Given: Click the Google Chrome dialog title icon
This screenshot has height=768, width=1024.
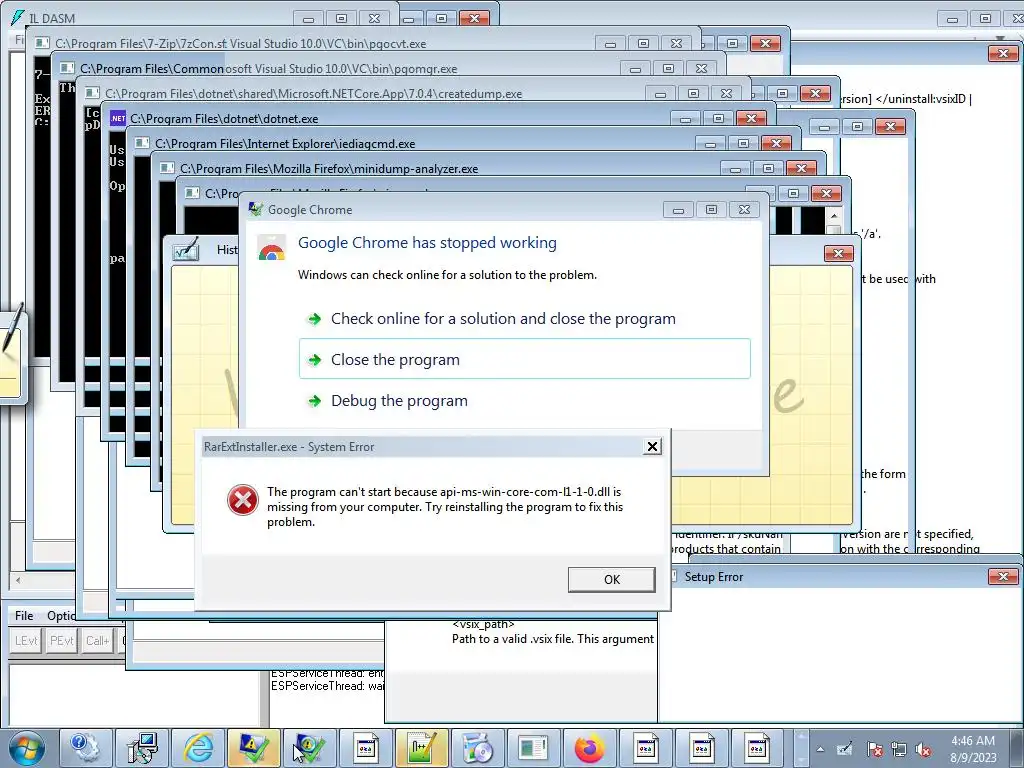Looking at the screenshot, I should [x=256, y=210].
